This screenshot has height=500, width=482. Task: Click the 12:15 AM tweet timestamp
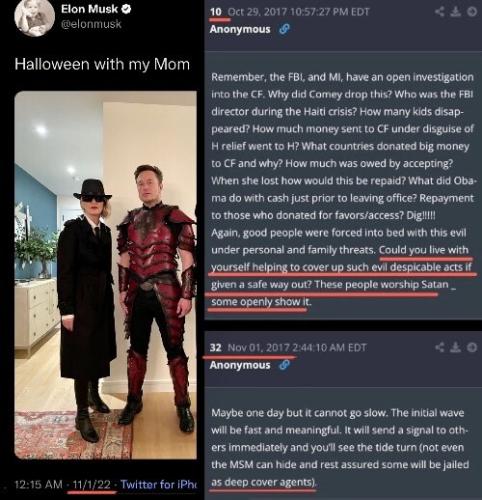pos(39,484)
